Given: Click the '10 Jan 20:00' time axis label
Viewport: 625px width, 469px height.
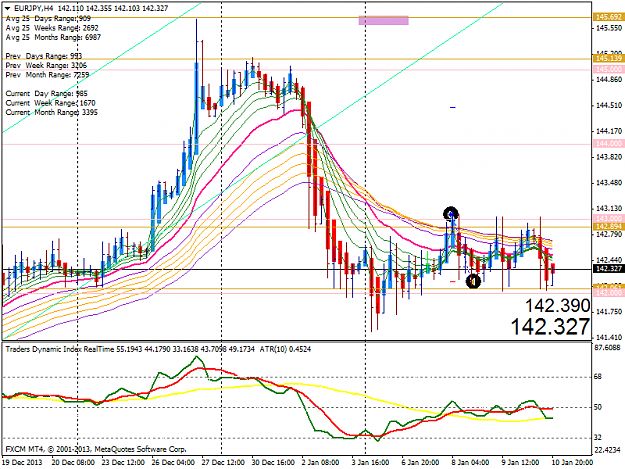Looking at the screenshot, I should (x=572, y=462).
